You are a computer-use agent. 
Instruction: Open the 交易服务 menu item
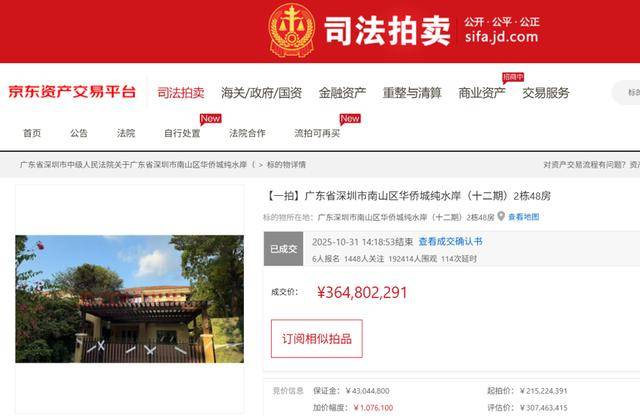point(546,93)
